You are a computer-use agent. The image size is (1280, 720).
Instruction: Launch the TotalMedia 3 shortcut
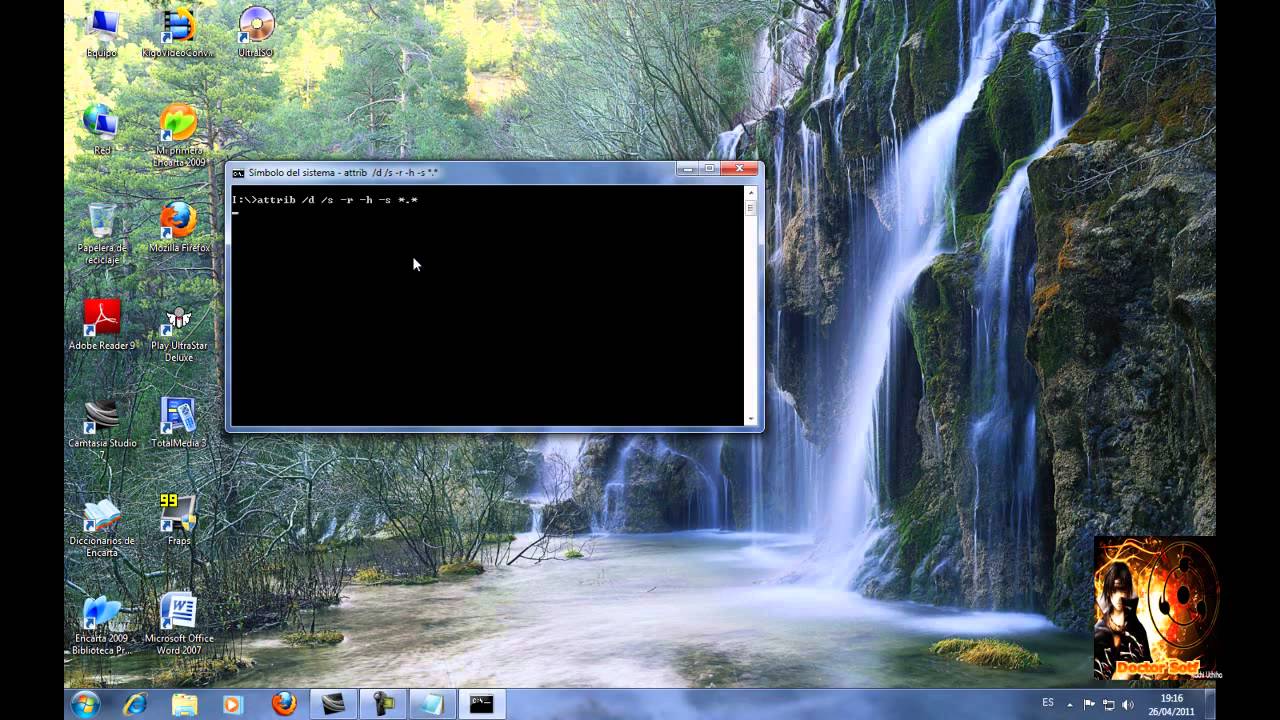179,423
